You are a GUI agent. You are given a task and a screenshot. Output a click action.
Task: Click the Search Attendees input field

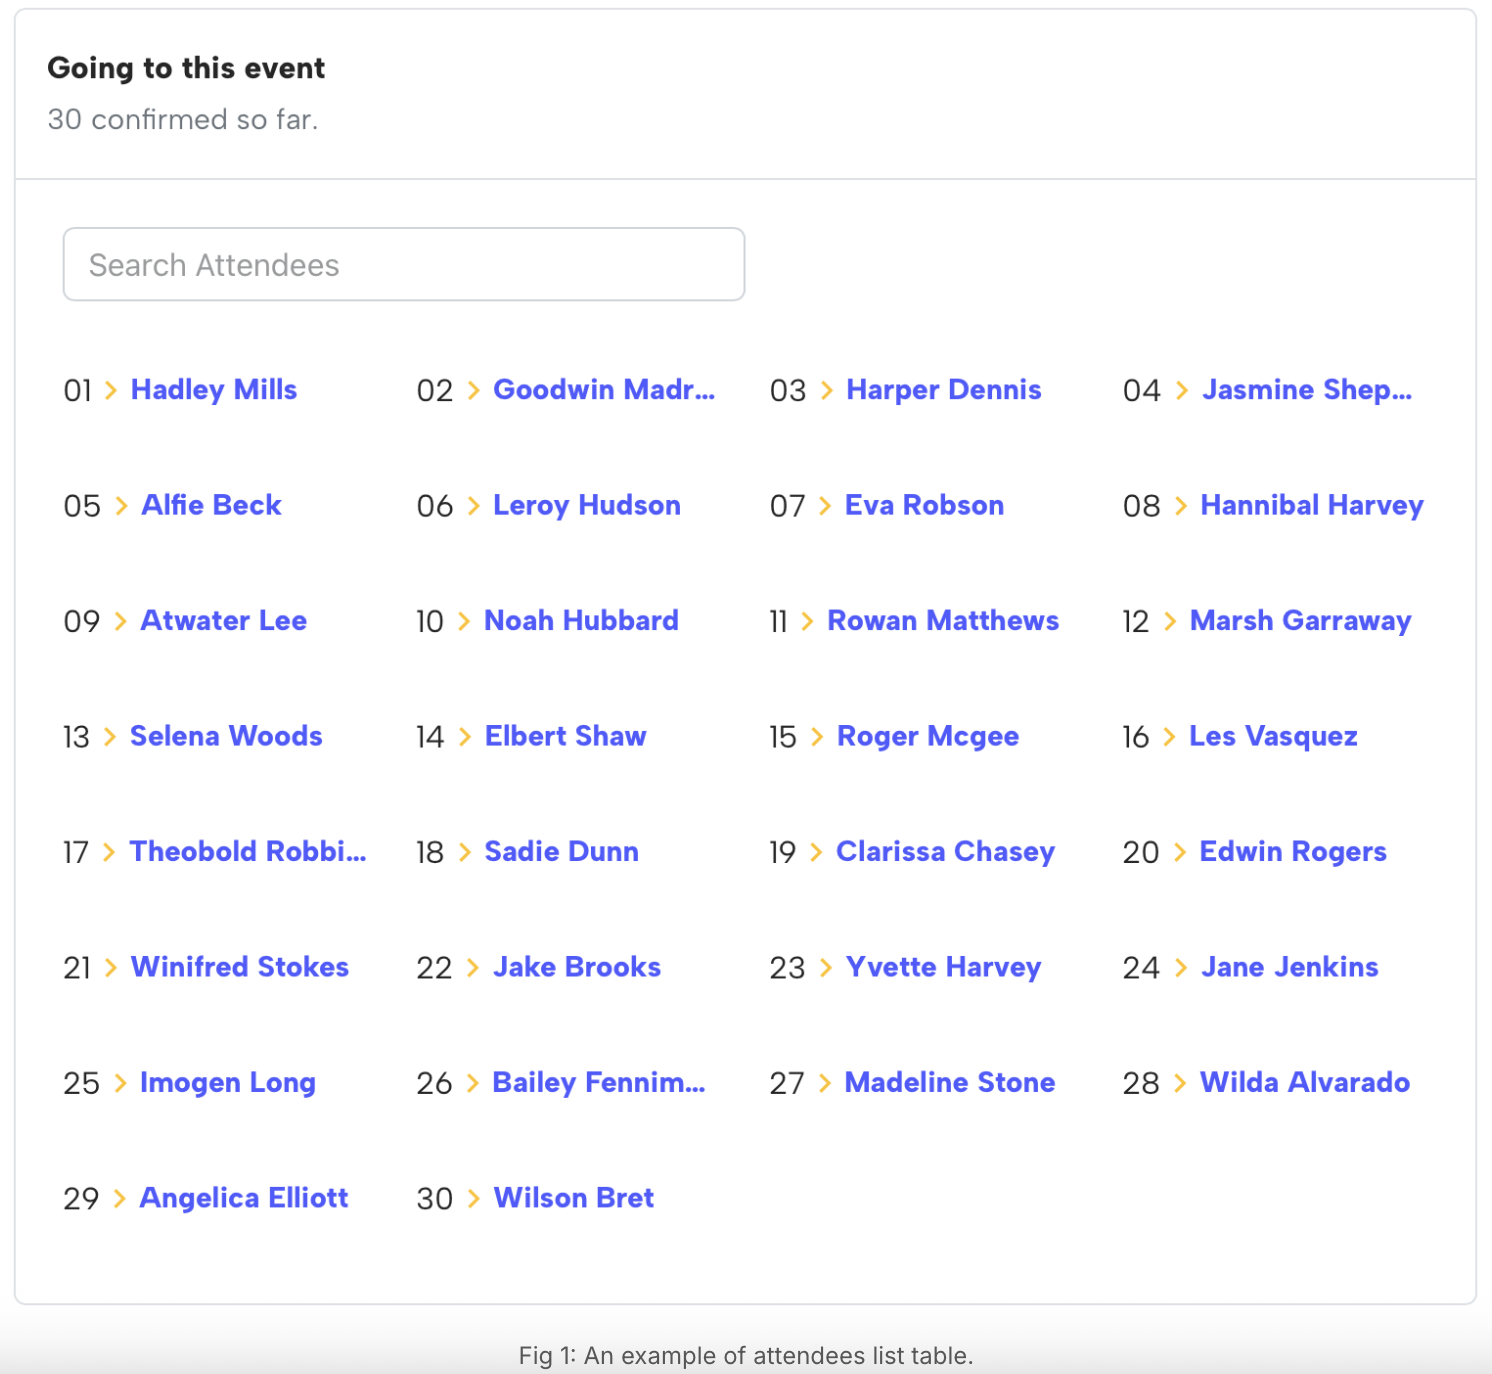pos(403,265)
